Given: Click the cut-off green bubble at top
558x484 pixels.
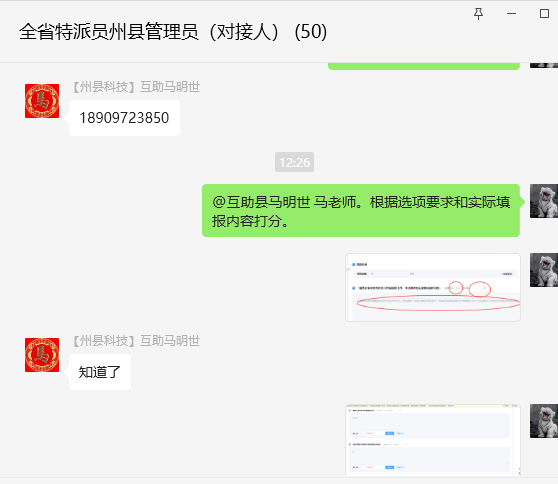Looking at the screenshot, I should (x=424, y=66).
